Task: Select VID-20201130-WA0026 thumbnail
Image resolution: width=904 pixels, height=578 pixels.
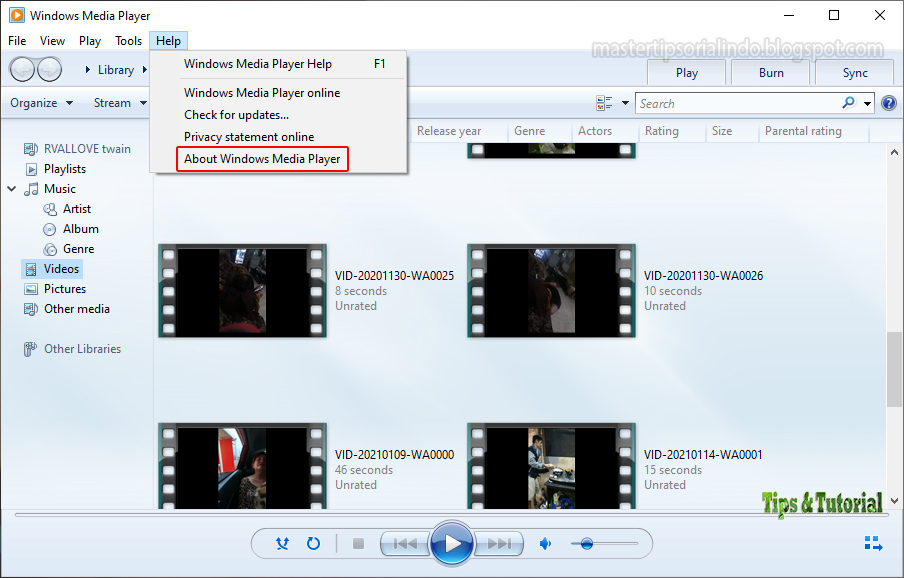Action: [x=551, y=291]
